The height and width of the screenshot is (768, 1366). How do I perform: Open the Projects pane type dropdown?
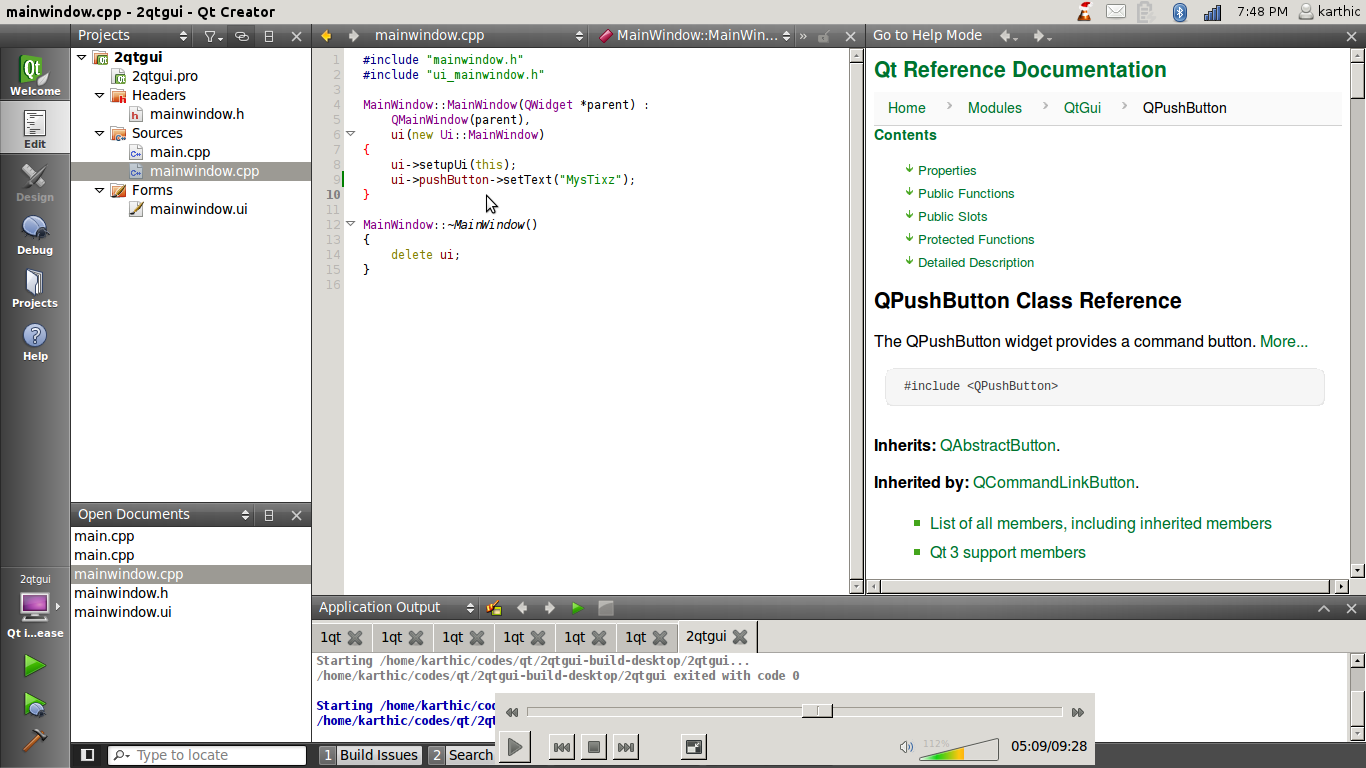click(133, 36)
